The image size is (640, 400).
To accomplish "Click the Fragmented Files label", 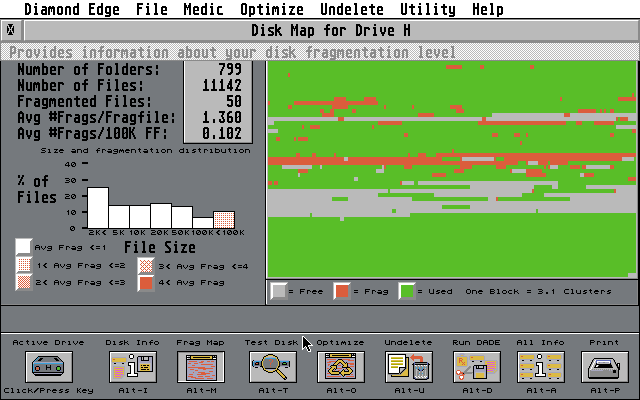I will click(x=84, y=101).
